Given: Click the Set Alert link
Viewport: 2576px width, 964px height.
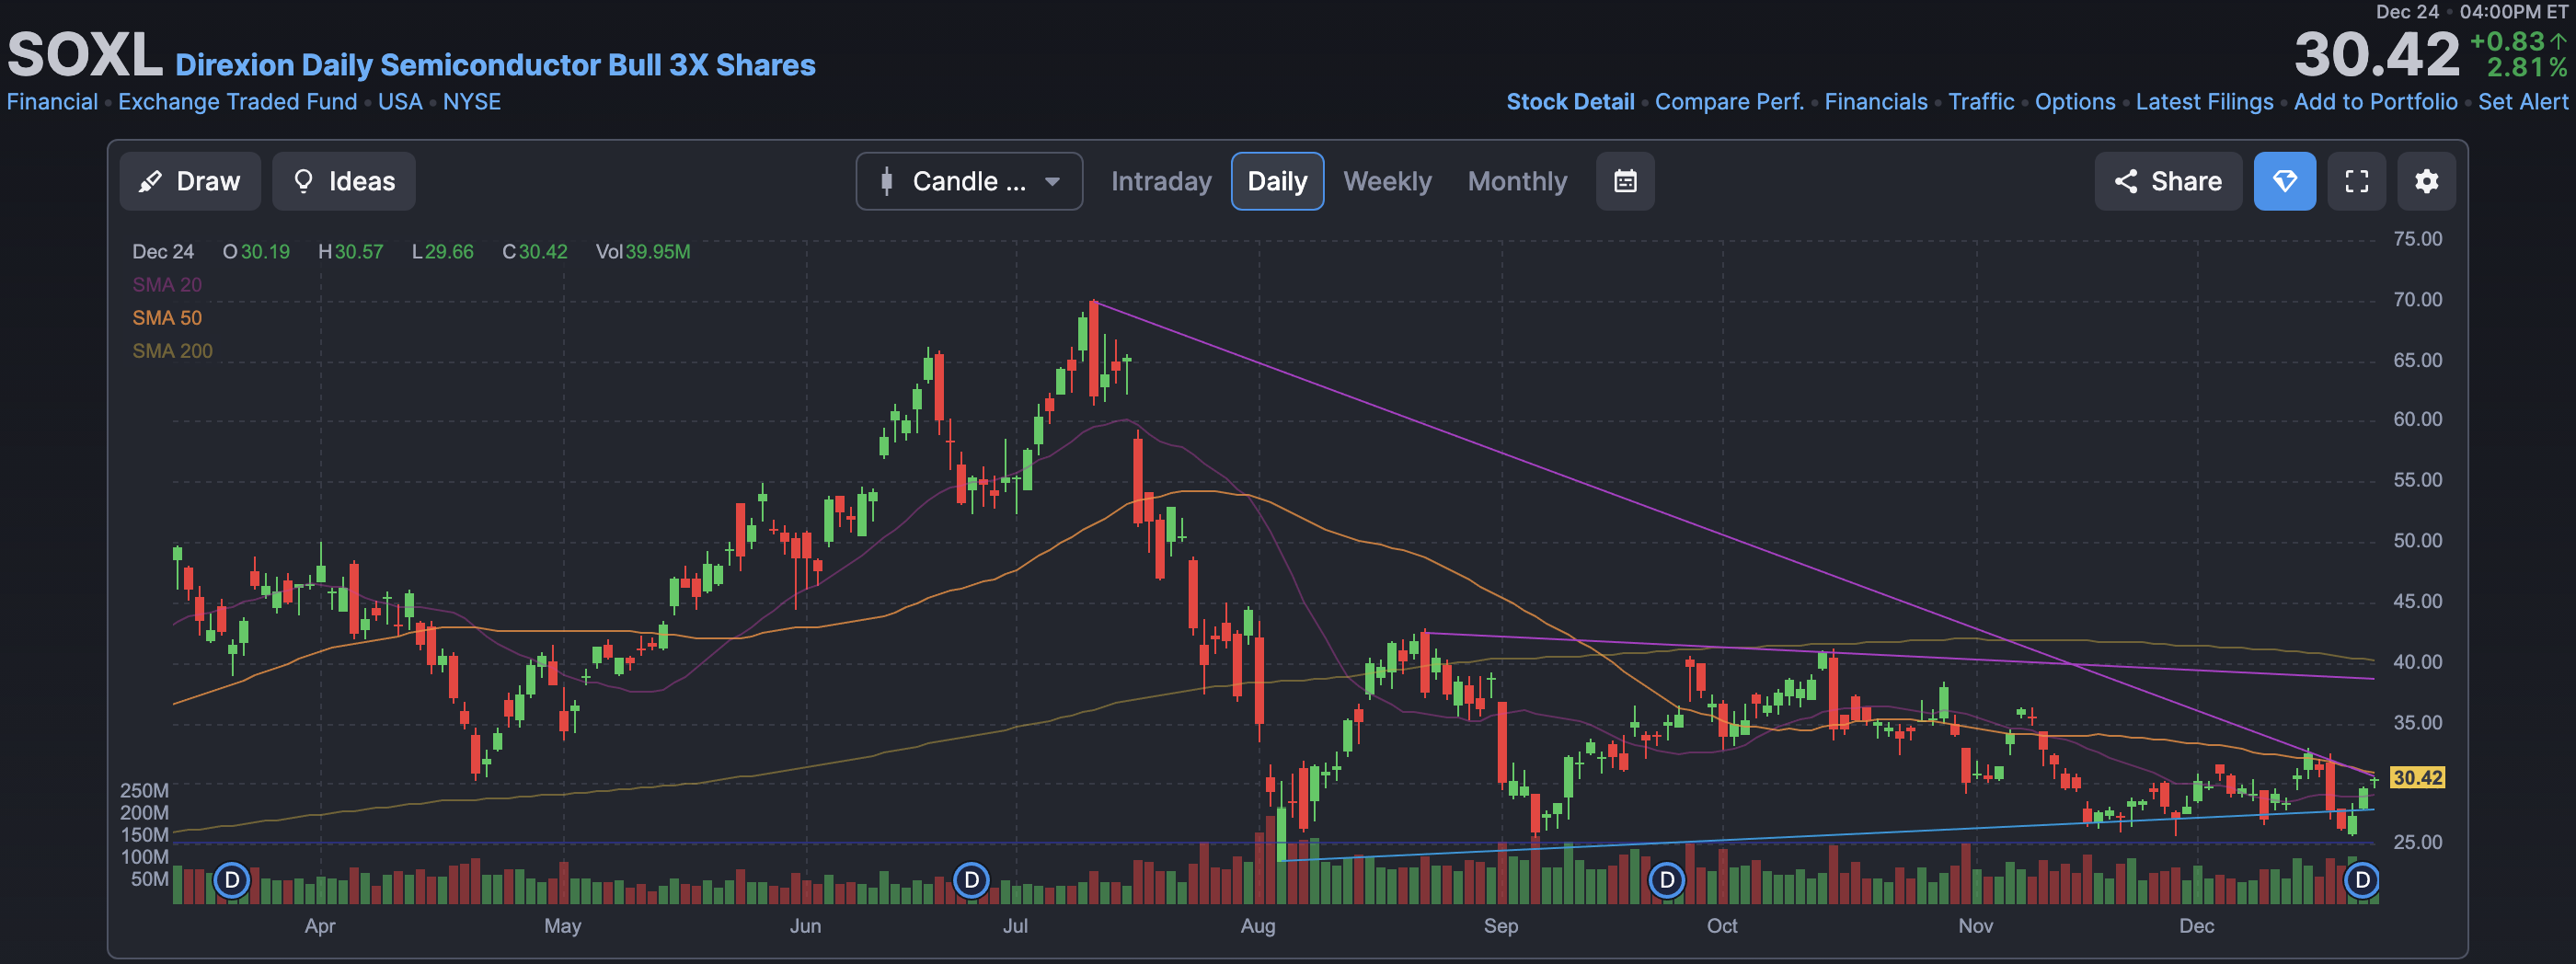Looking at the screenshot, I should coord(2522,102).
